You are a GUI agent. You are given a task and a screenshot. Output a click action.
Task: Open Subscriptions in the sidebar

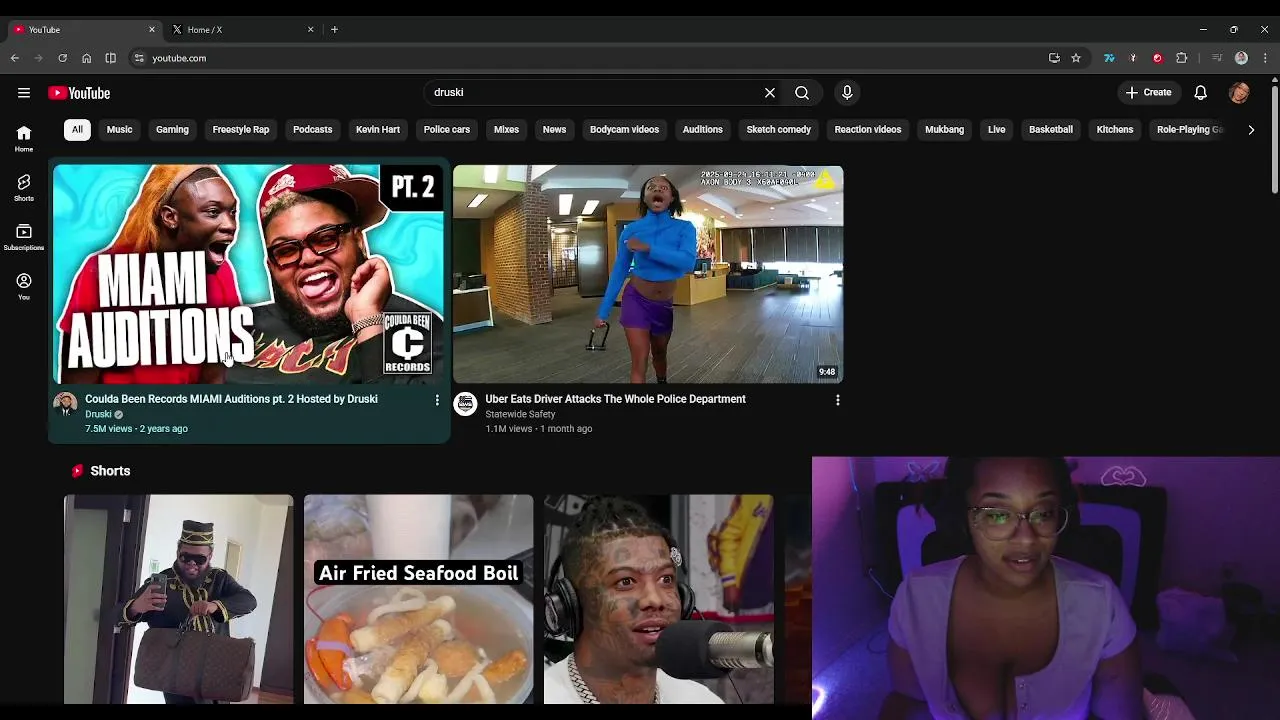(24, 237)
